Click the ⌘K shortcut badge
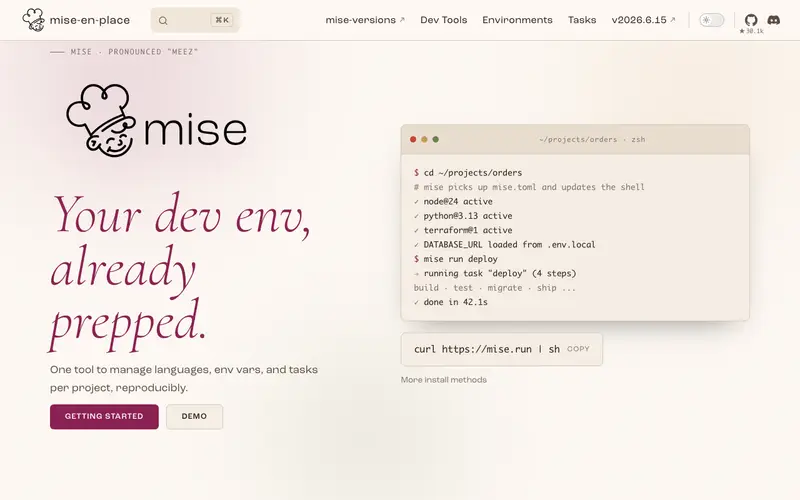 (222, 20)
